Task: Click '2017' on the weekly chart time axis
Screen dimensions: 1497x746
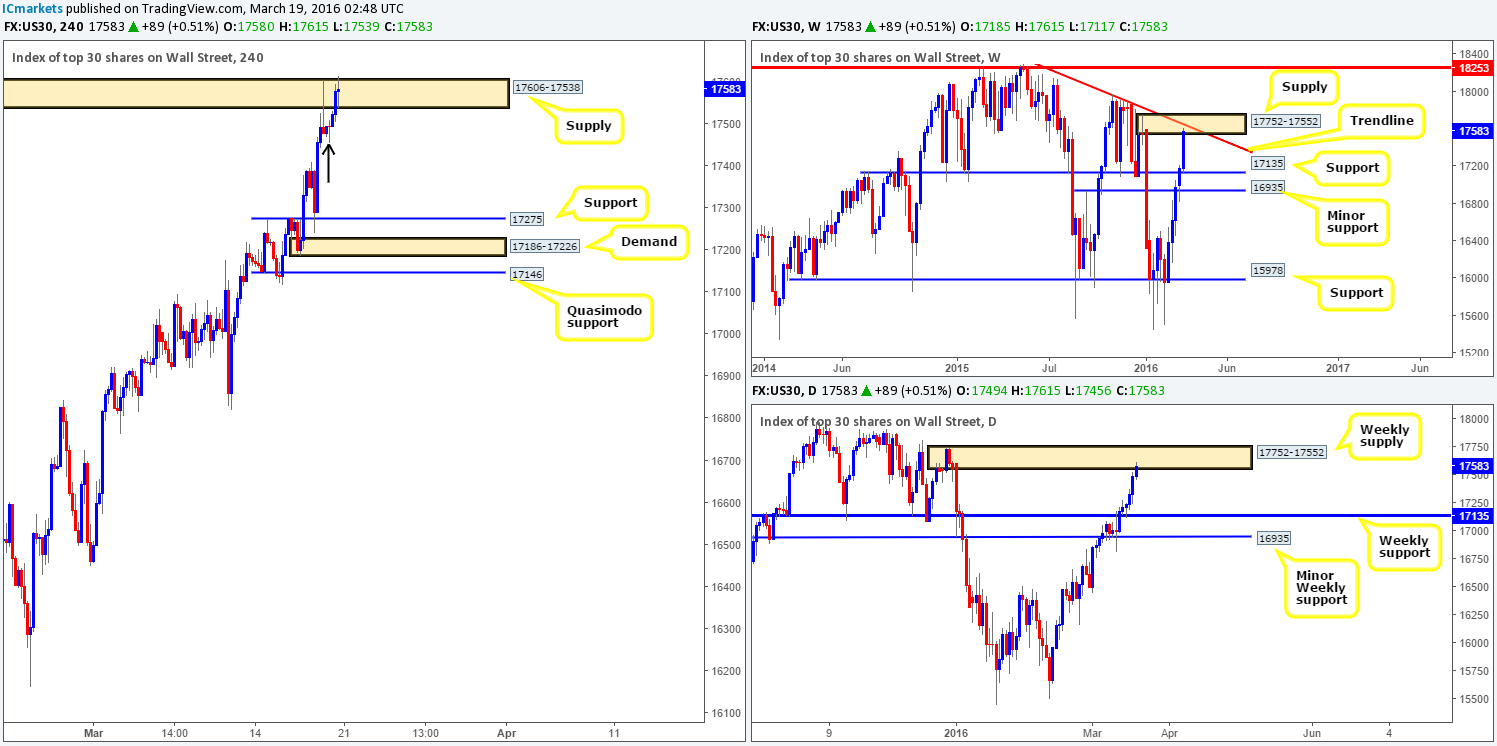Action: coord(1336,369)
